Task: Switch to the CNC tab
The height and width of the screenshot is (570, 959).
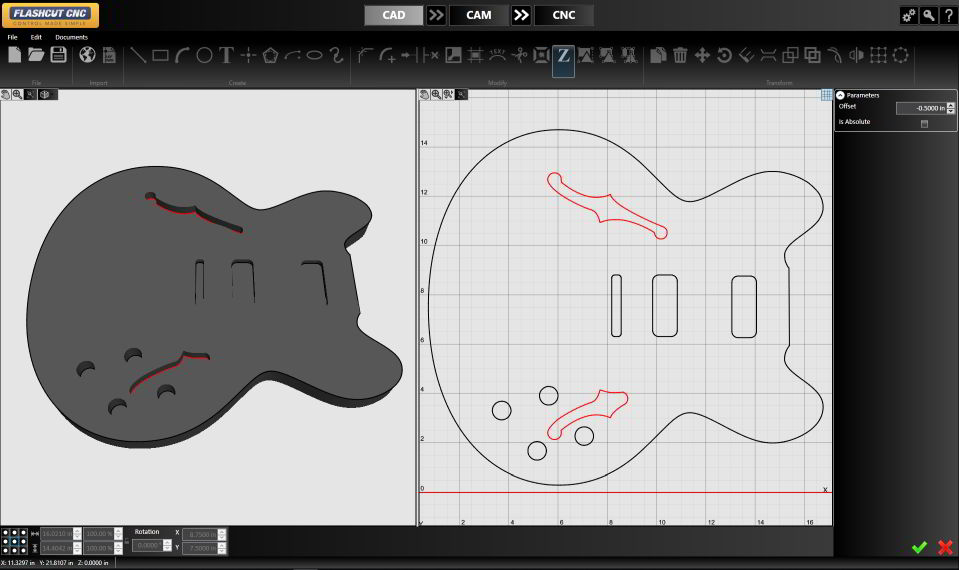Action: [564, 15]
